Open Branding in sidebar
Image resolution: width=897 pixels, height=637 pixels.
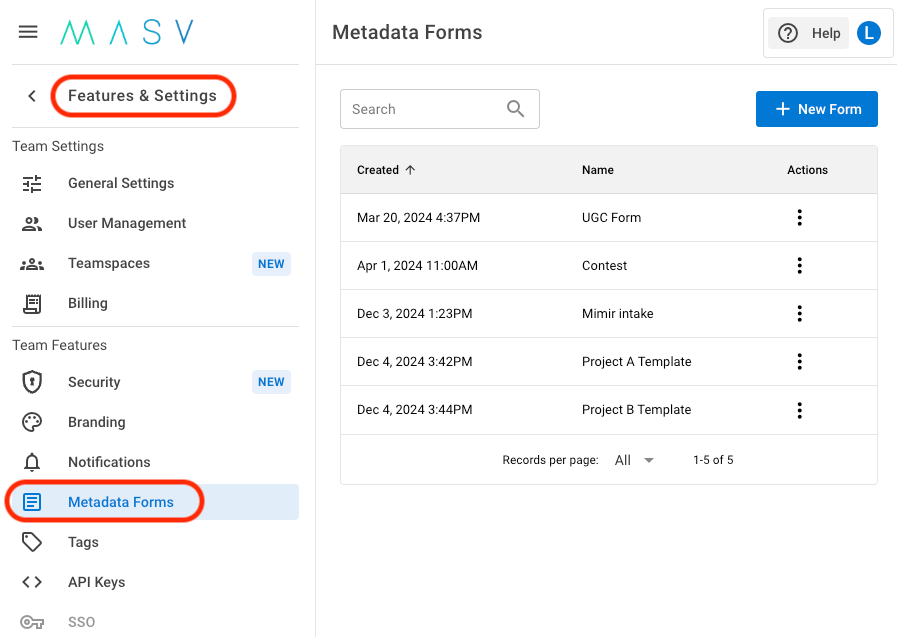(x=155, y=422)
